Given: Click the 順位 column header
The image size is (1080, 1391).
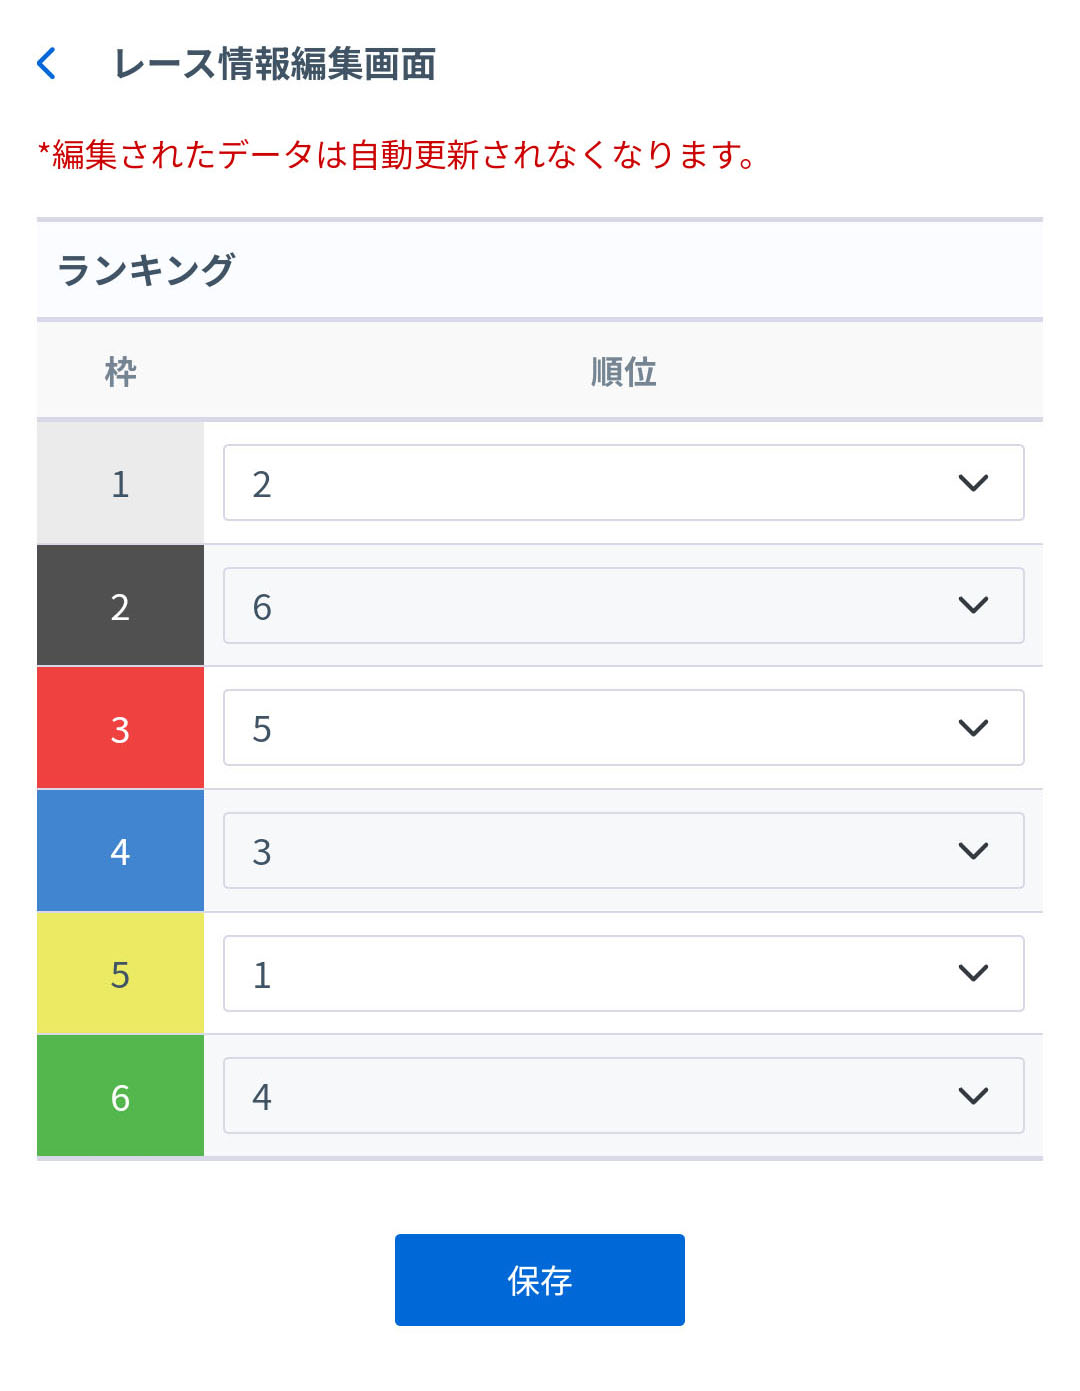Looking at the screenshot, I should (x=623, y=372).
